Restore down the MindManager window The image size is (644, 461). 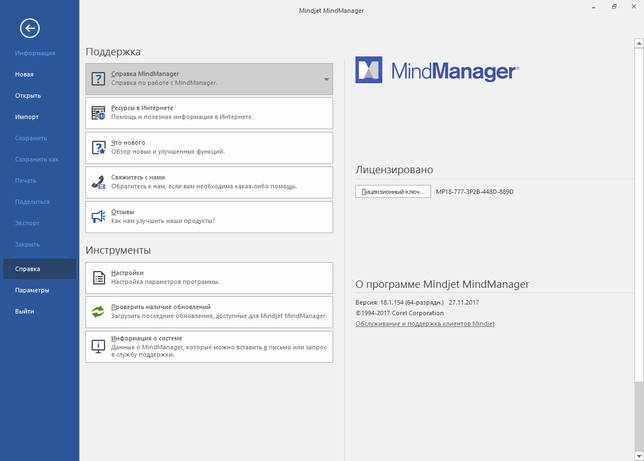click(614, 7)
